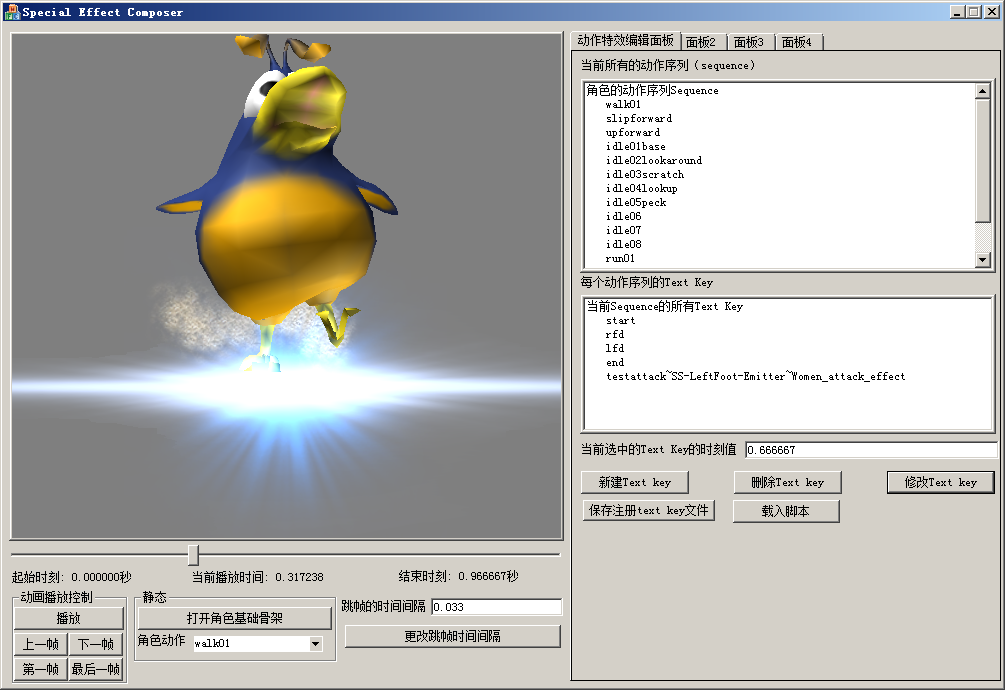Click the 起始时刻 0.000000秒 label

click(72, 577)
